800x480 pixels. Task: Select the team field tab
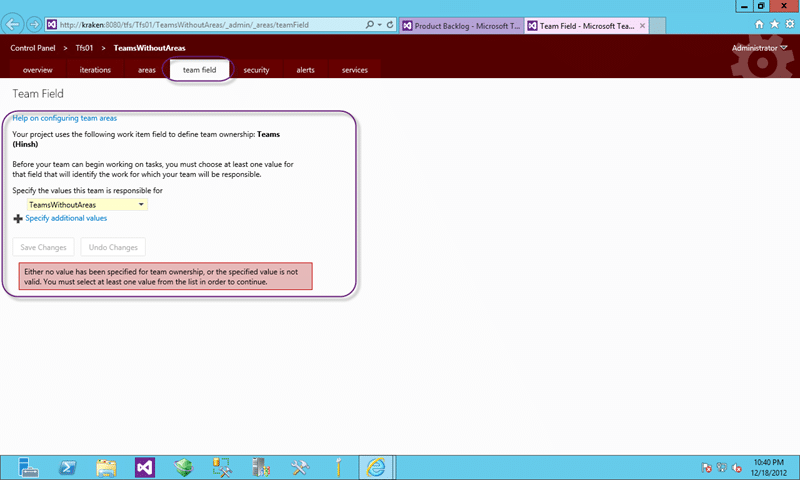[199, 70]
